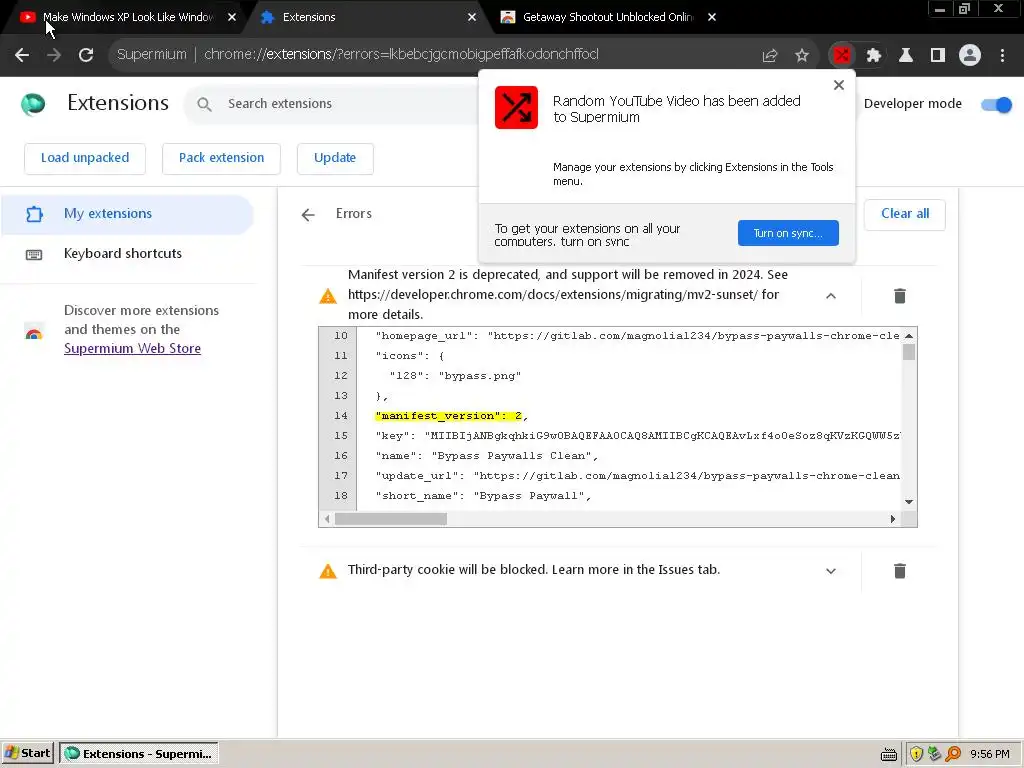Open the Windows Start button
Image resolution: width=1024 pixels, height=768 pixels.
(x=27, y=754)
